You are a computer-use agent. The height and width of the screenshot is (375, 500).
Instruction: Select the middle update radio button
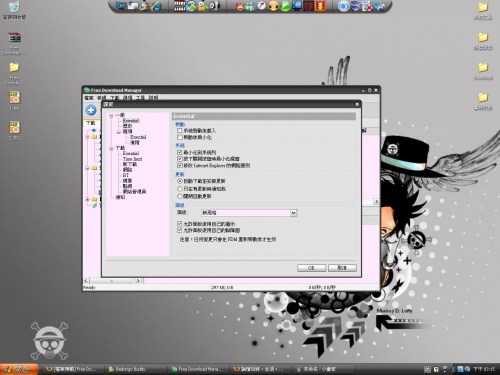pos(180,189)
